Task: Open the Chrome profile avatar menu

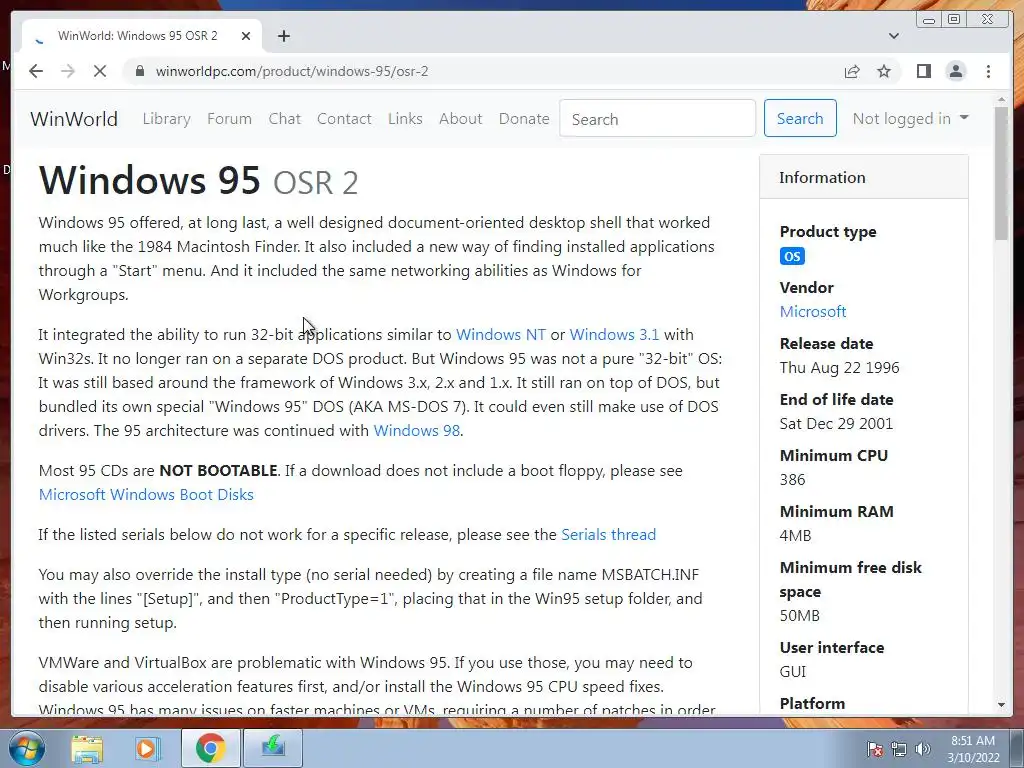Action: [955, 71]
